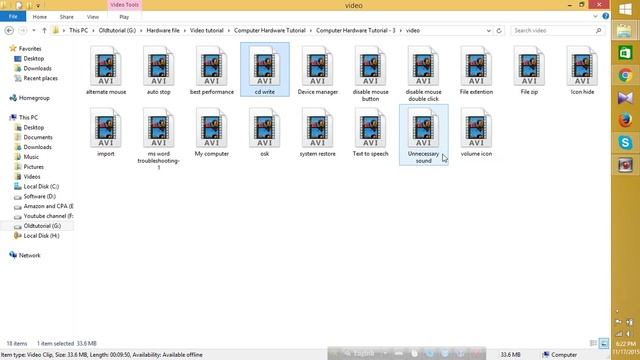Select the disable mouse button video
This screenshot has height=360, width=640.
[371, 73]
